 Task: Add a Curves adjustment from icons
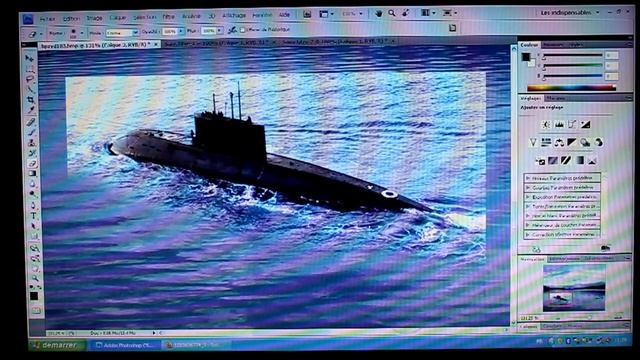coord(572,124)
